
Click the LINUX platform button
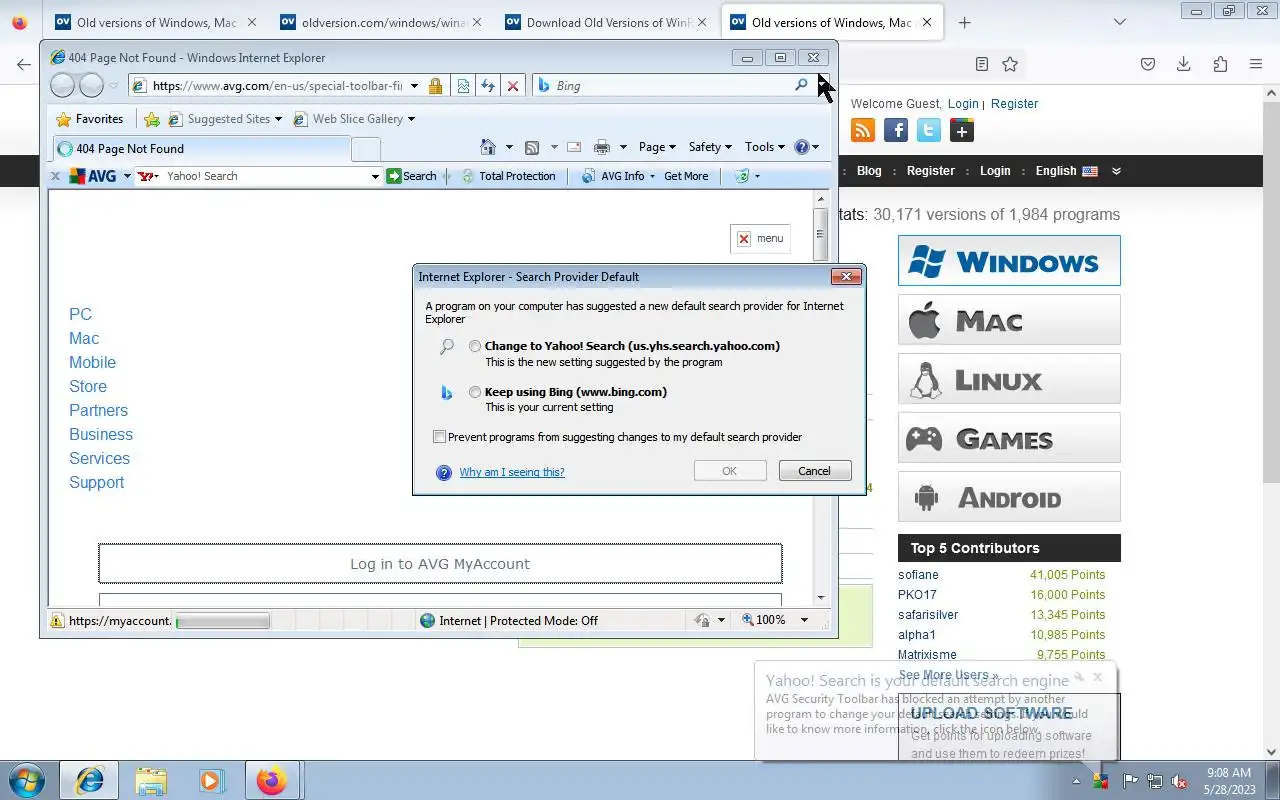click(1009, 379)
